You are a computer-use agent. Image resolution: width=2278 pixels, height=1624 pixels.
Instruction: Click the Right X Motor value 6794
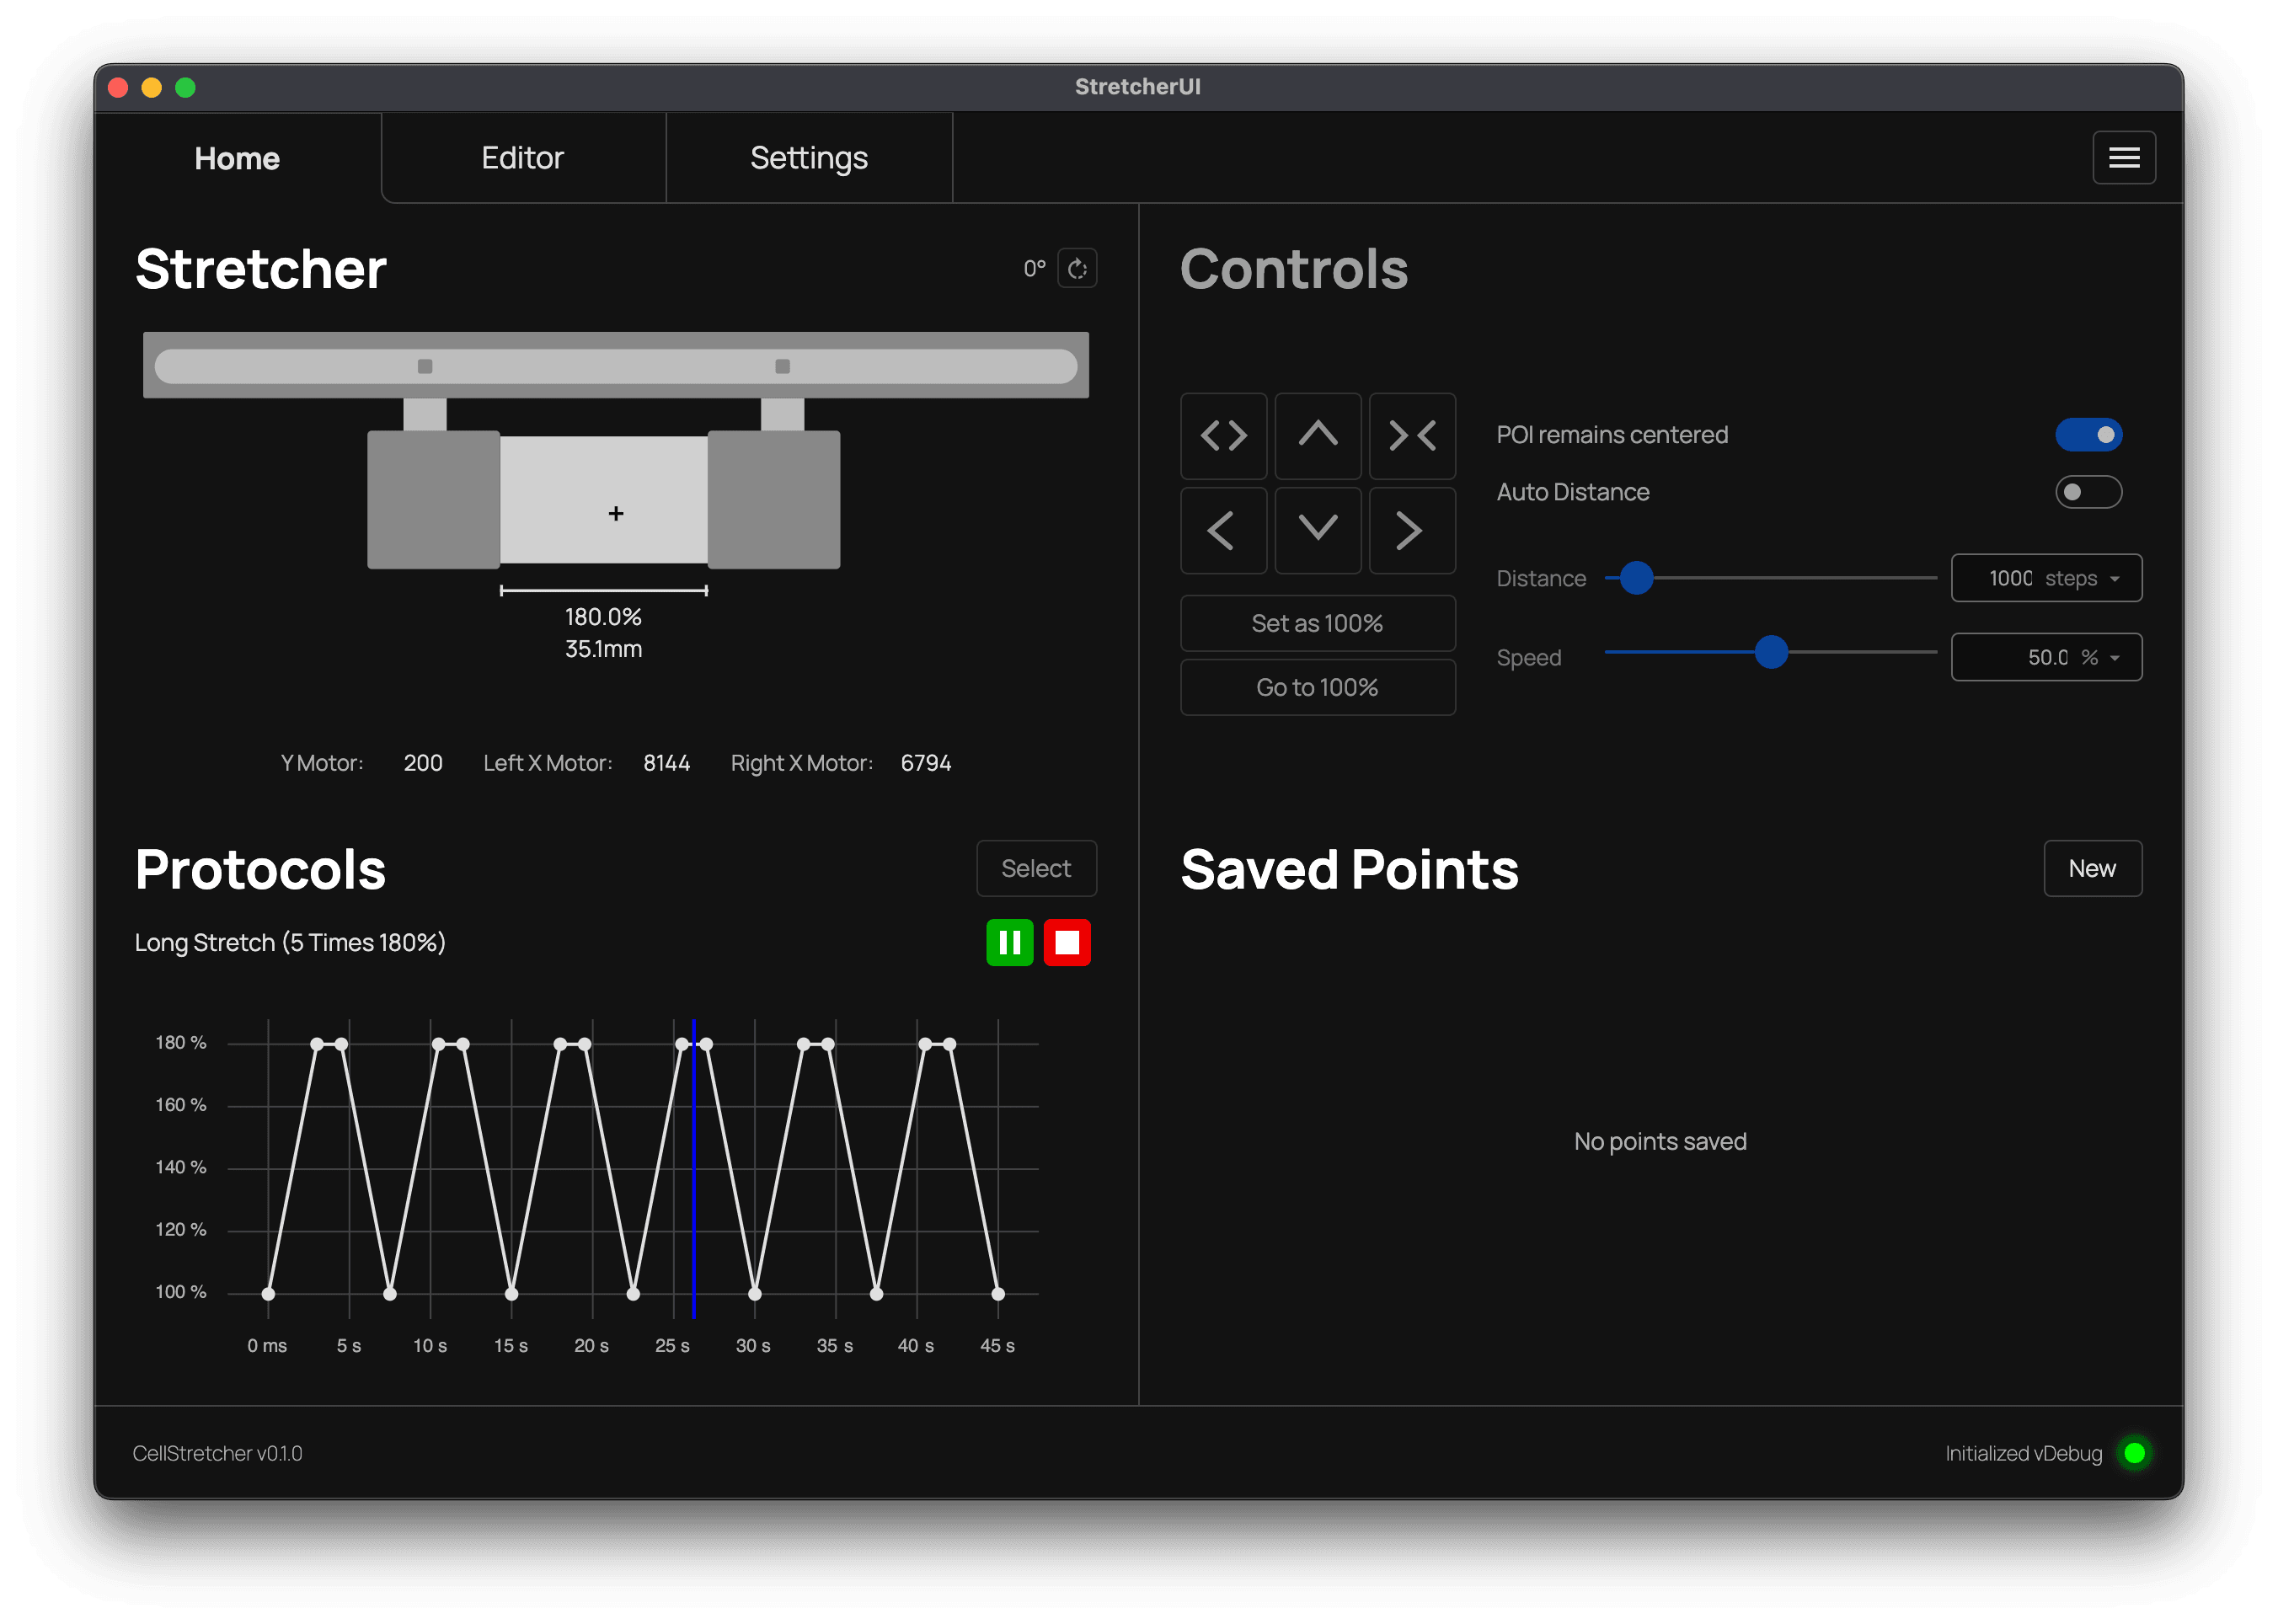[x=925, y=763]
